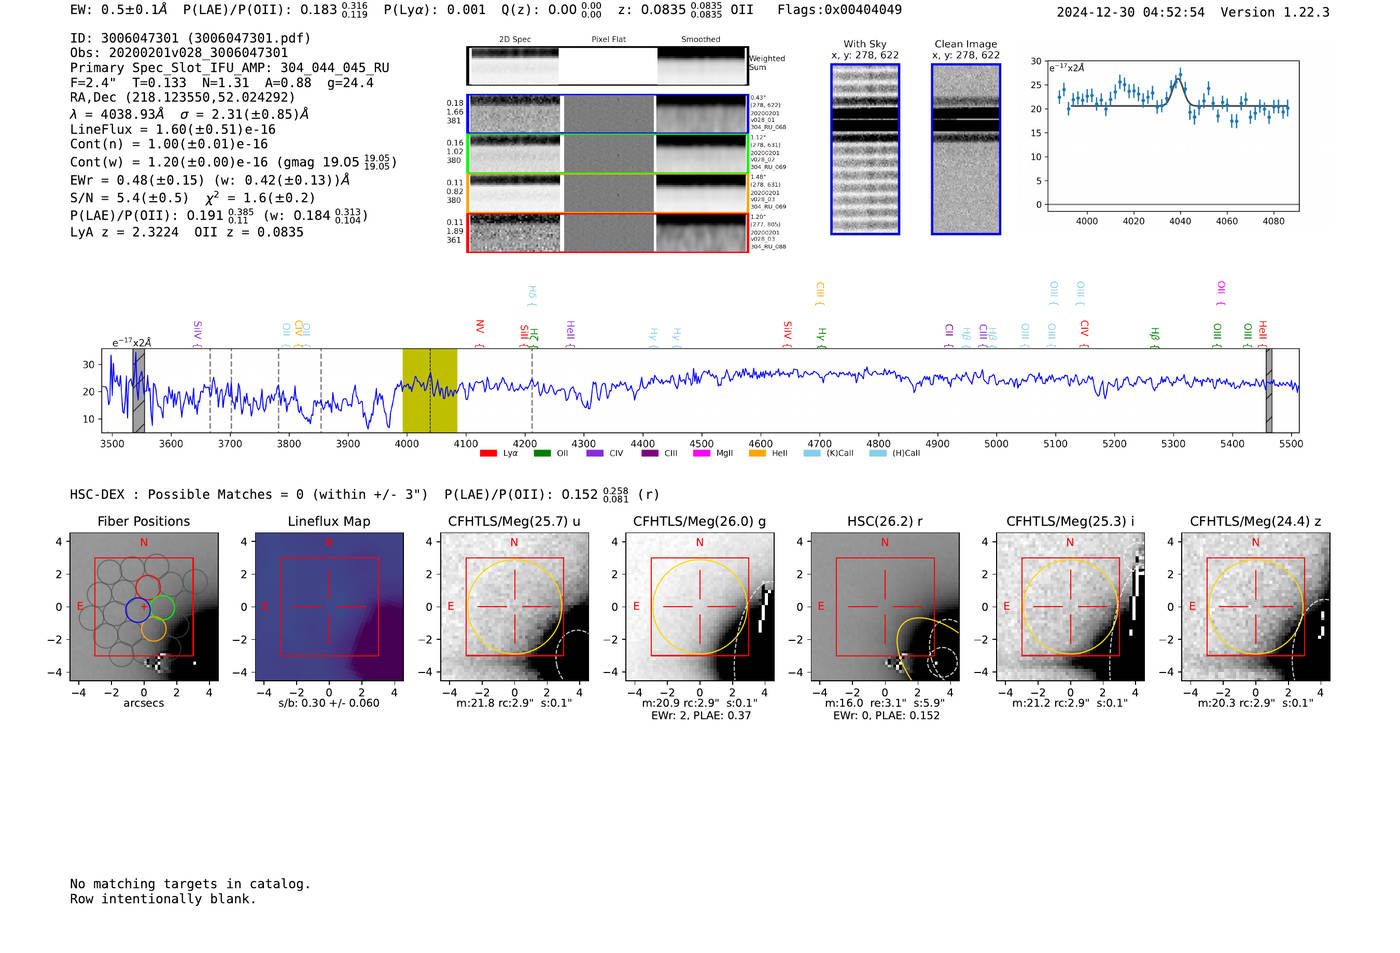Click the yellow highlighted band in spectrum
This screenshot has width=1400, height=953.
[x=430, y=390]
